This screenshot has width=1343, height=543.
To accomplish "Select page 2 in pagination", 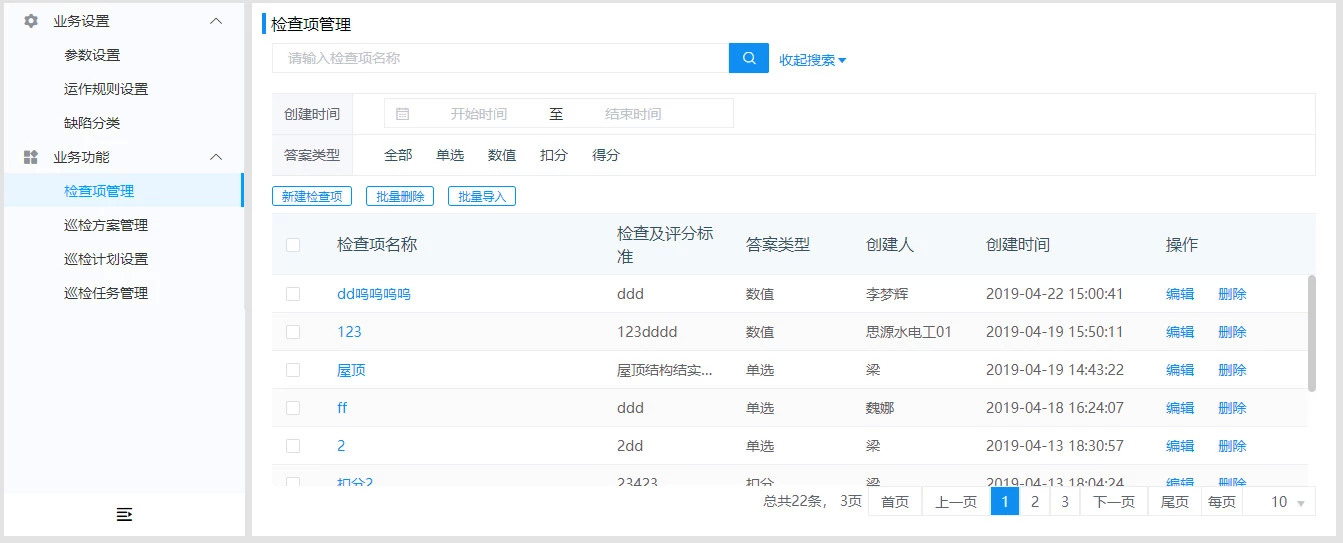I will tap(1035, 502).
